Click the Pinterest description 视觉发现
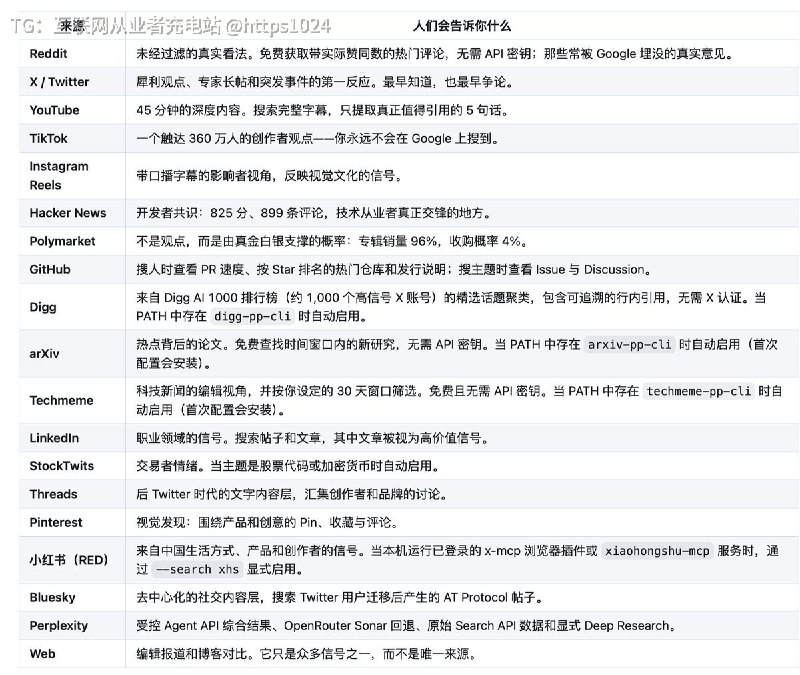The height and width of the screenshot is (675, 800). pos(267,522)
